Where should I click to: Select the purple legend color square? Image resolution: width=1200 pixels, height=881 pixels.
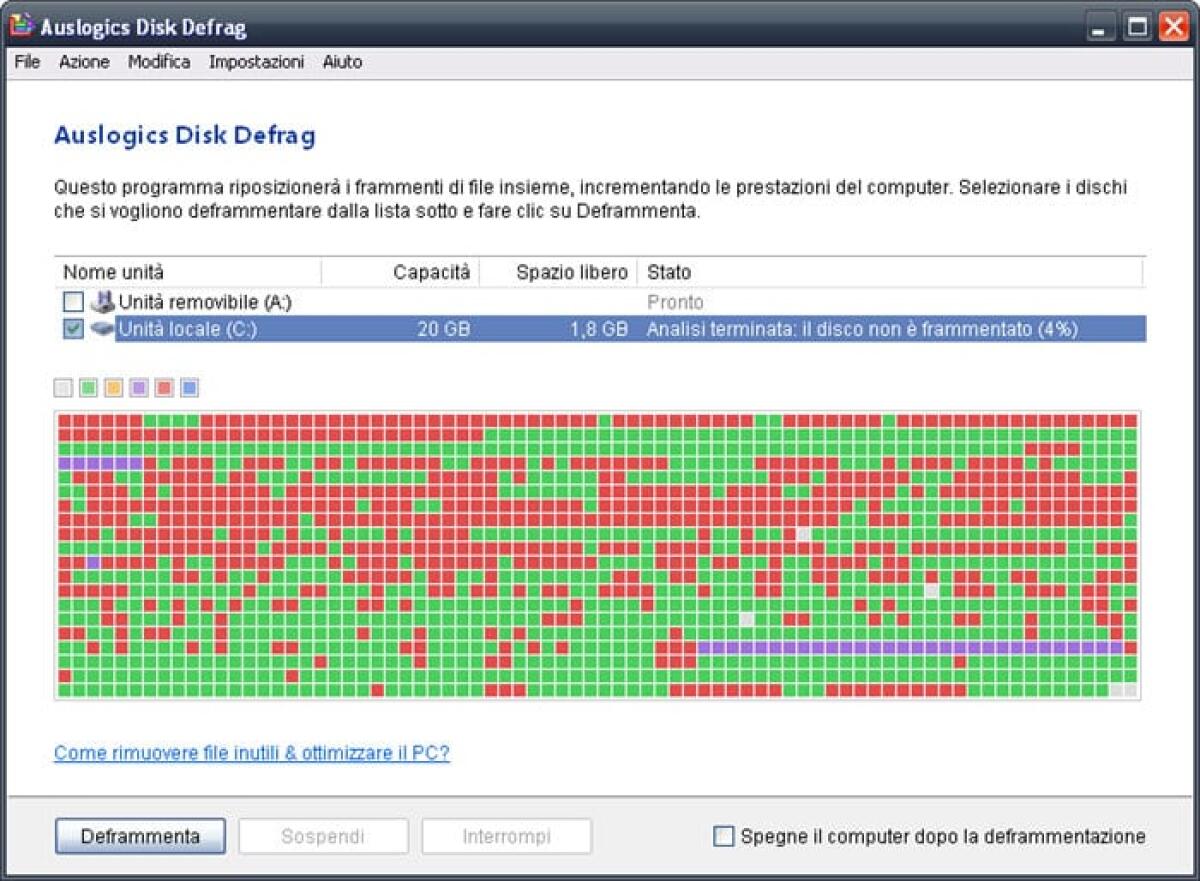(x=138, y=388)
